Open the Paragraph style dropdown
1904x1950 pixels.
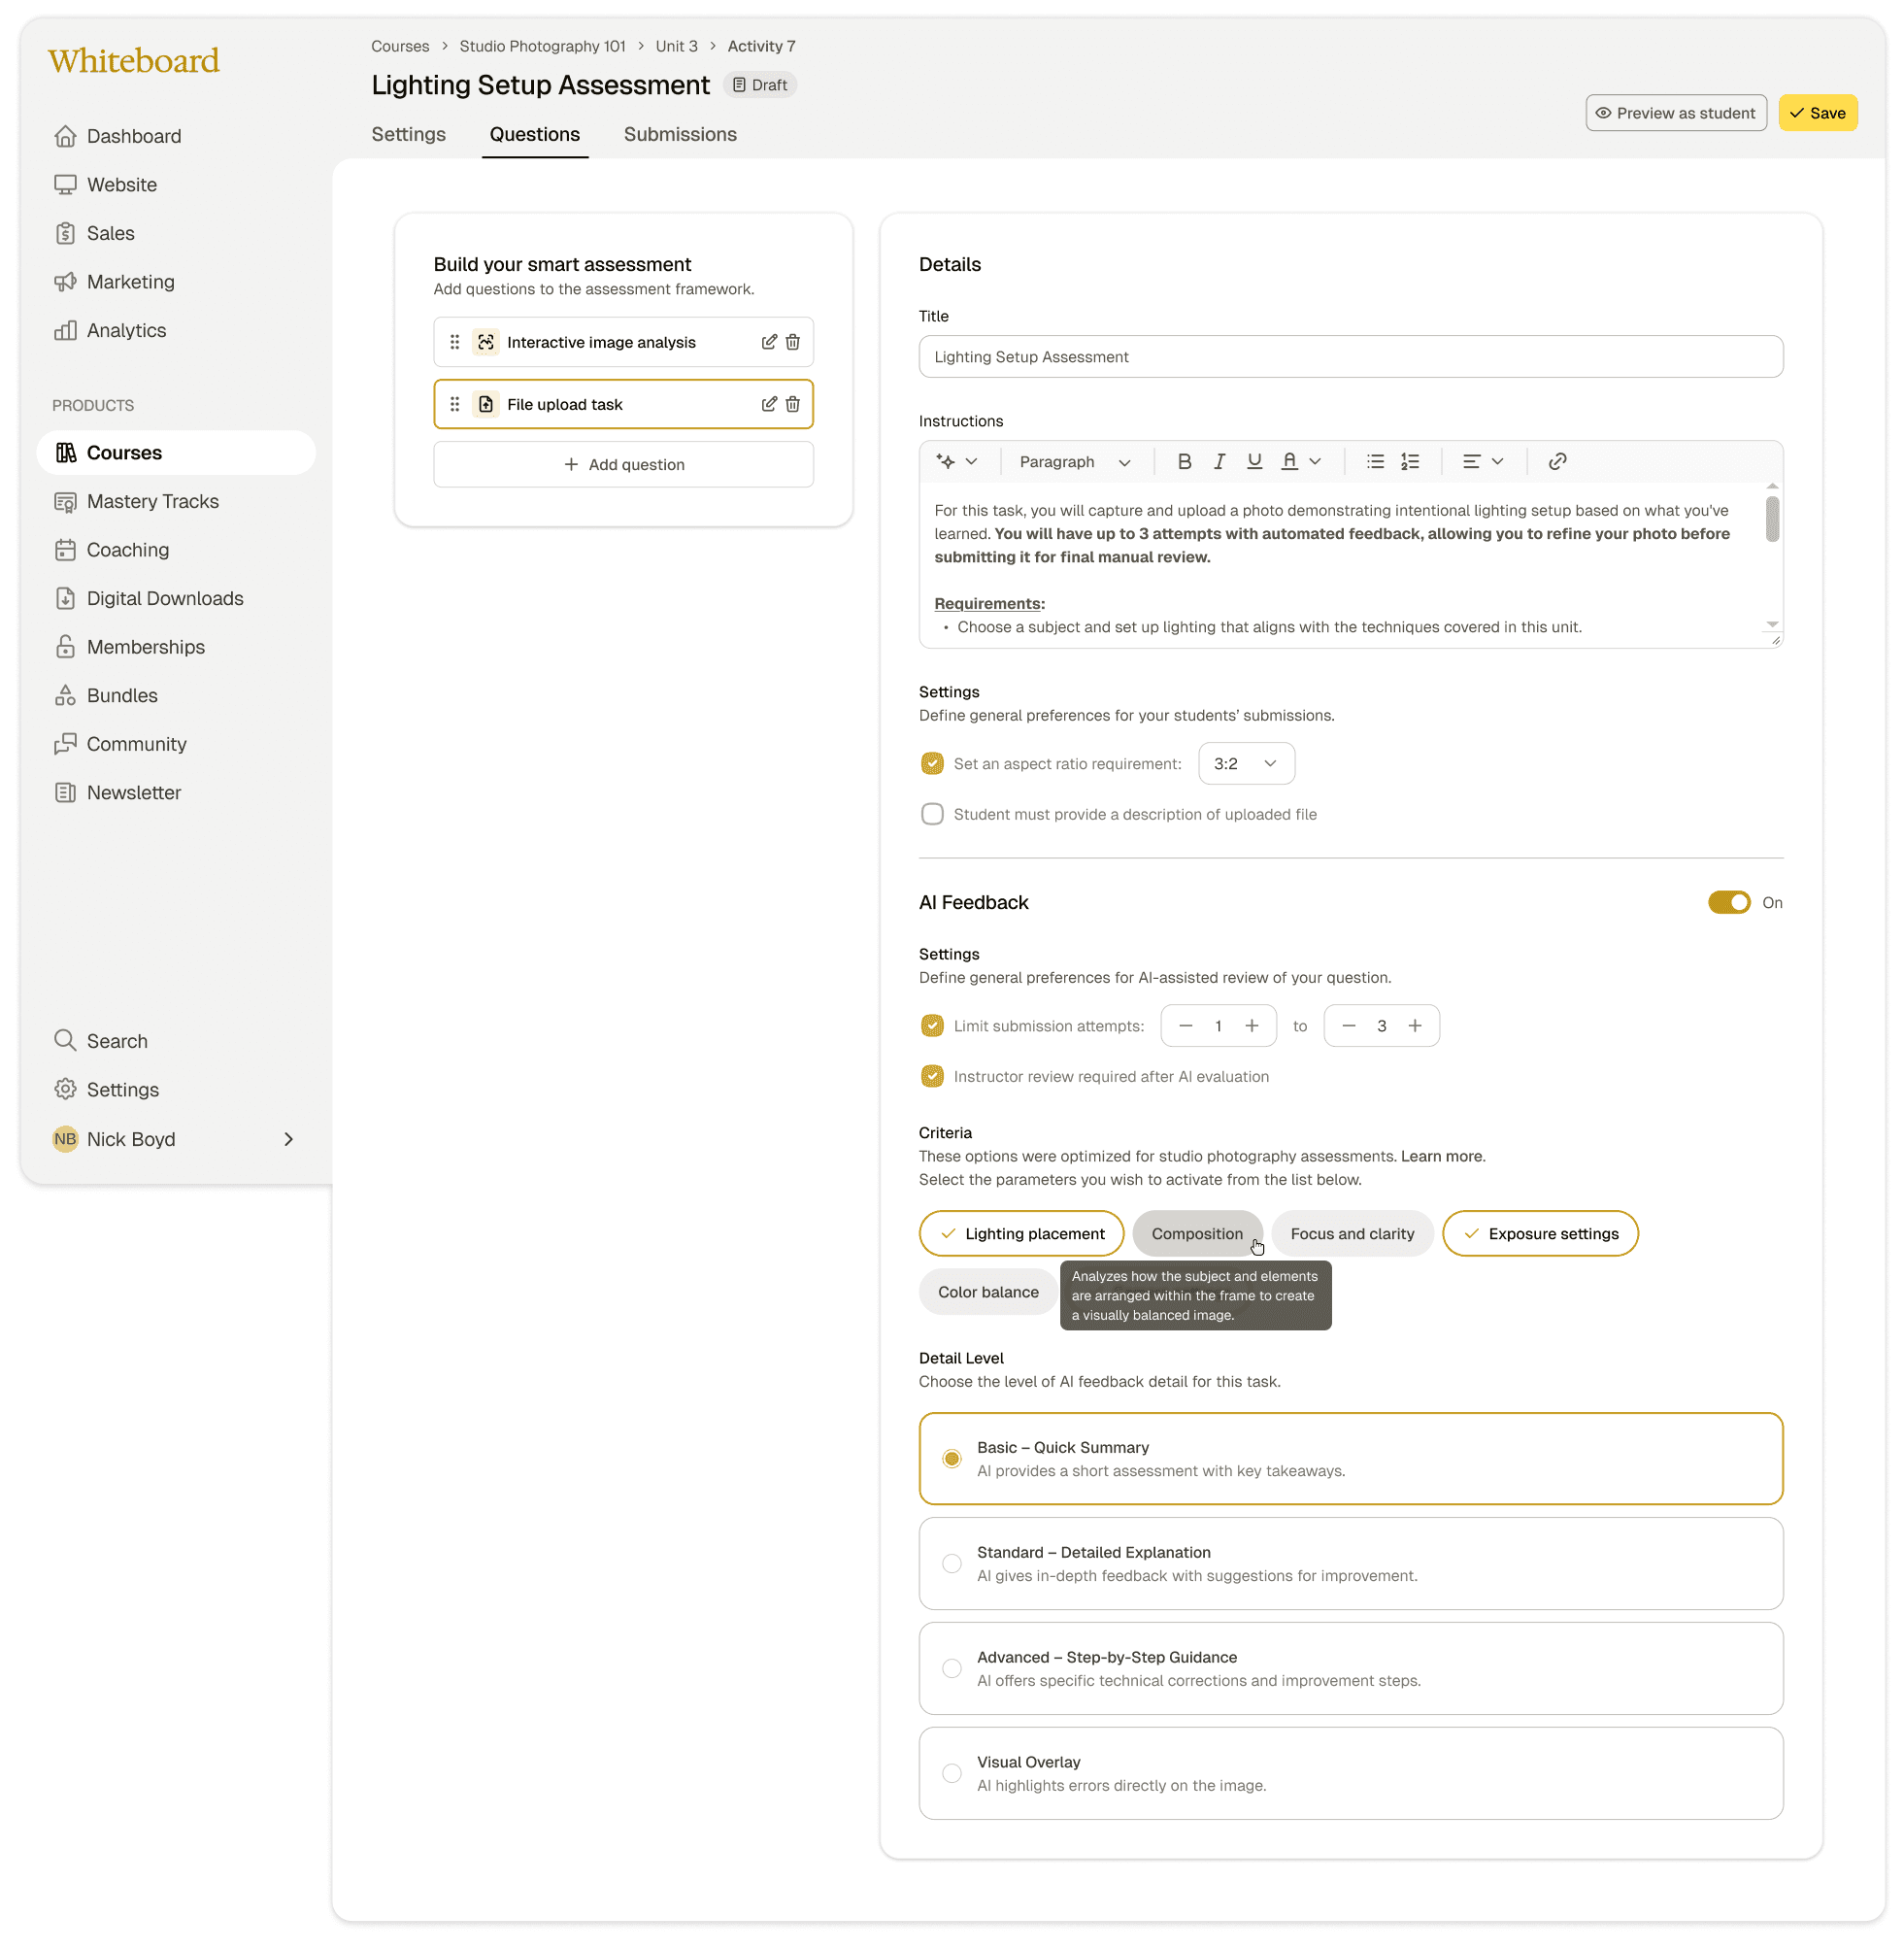click(1074, 462)
